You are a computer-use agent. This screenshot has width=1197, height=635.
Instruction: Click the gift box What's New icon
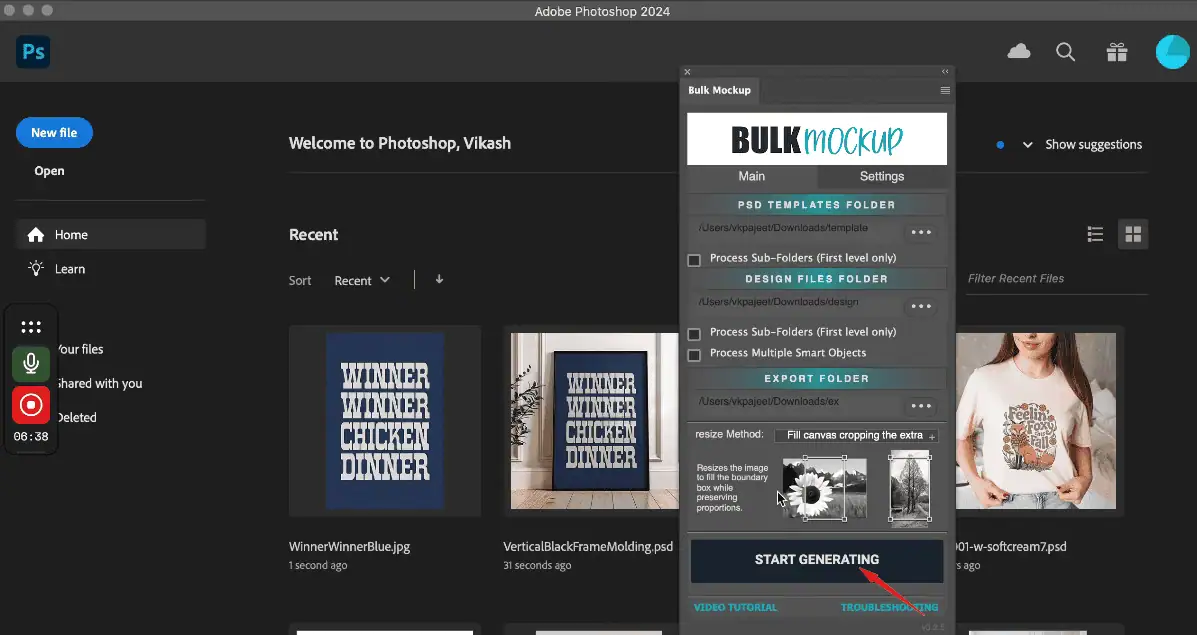(x=1116, y=52)
